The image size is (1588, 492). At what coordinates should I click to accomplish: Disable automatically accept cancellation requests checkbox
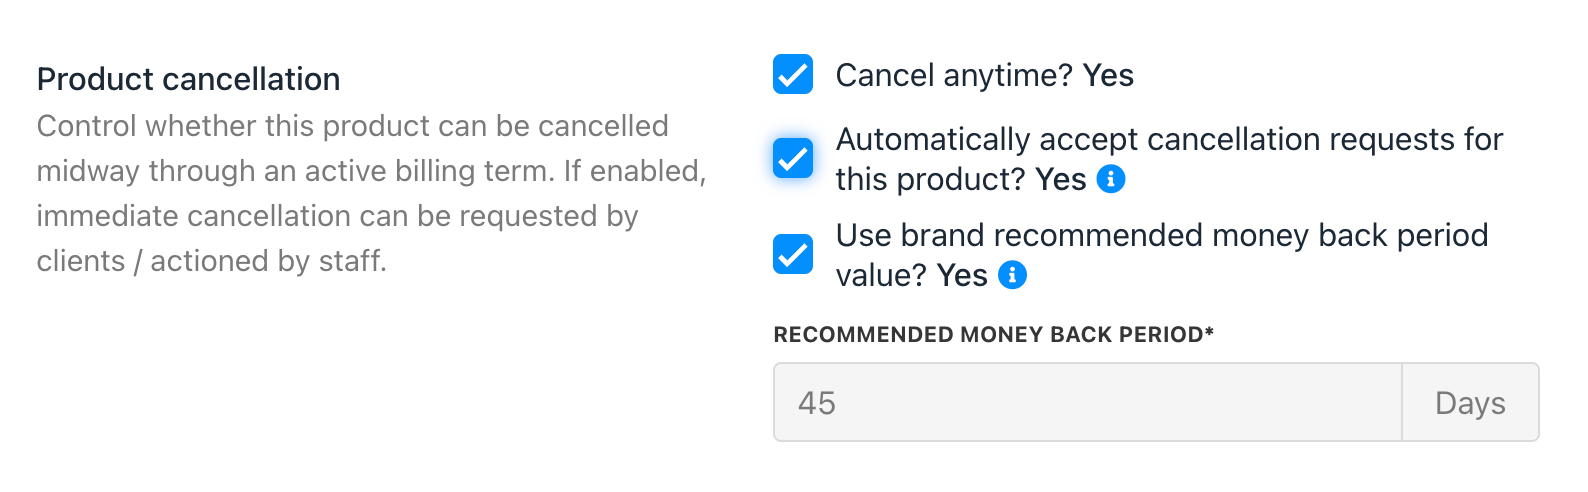tap(793, 158)
